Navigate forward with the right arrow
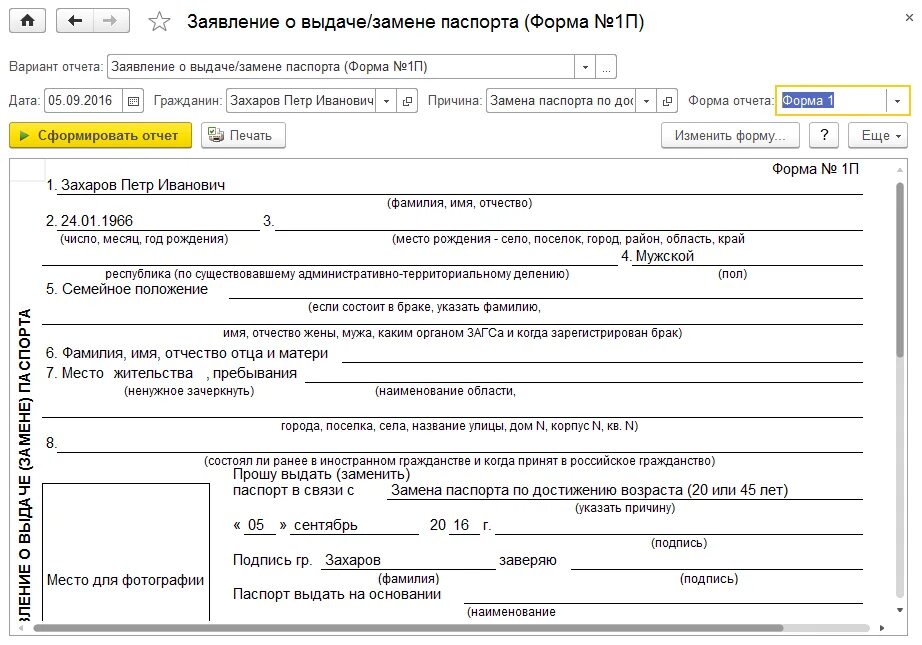Screen dimensions: 922x645 [111, 21]
